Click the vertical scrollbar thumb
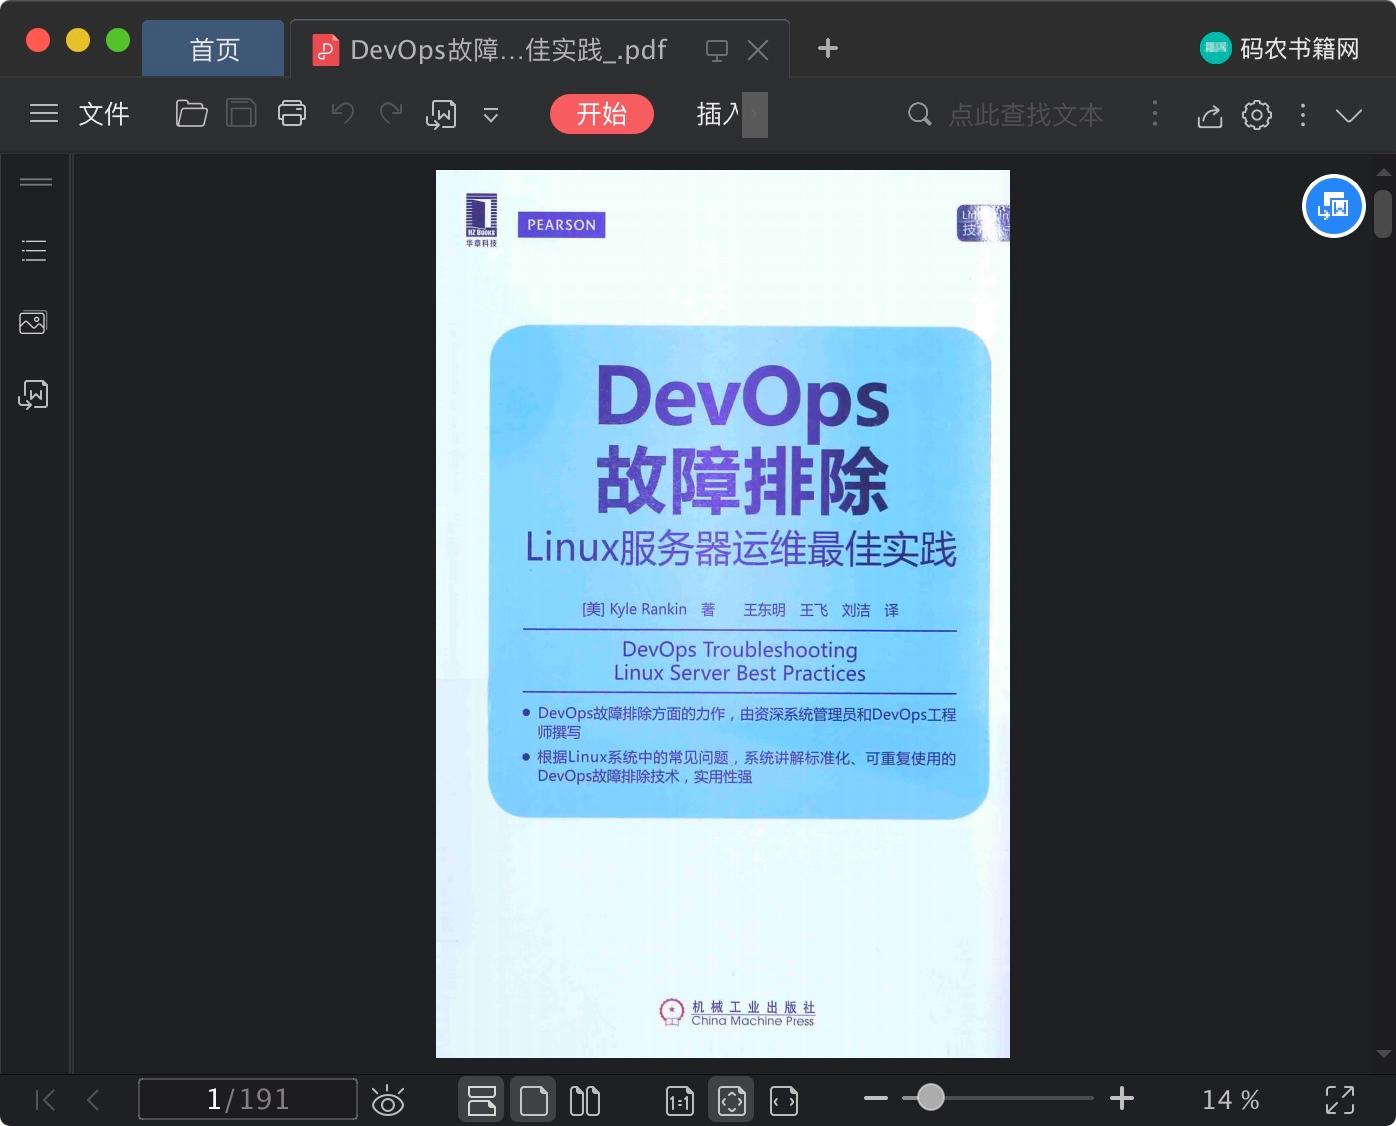 point(1383,213)
